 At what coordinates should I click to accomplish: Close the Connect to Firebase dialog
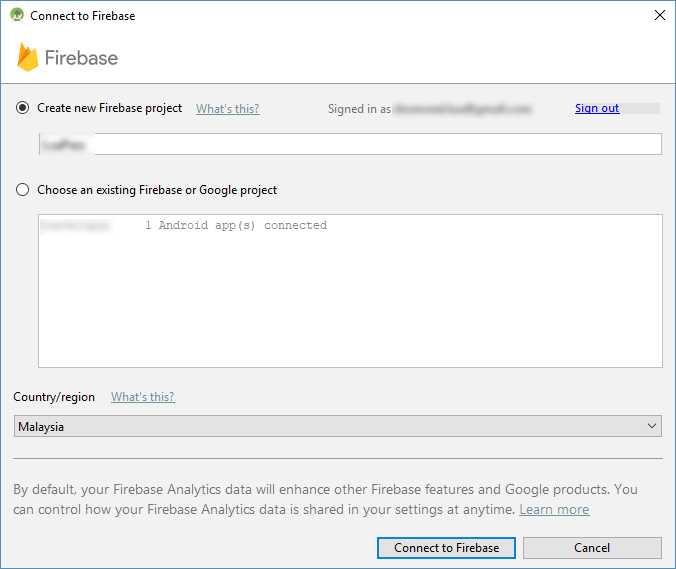click(x=660, y=16)
